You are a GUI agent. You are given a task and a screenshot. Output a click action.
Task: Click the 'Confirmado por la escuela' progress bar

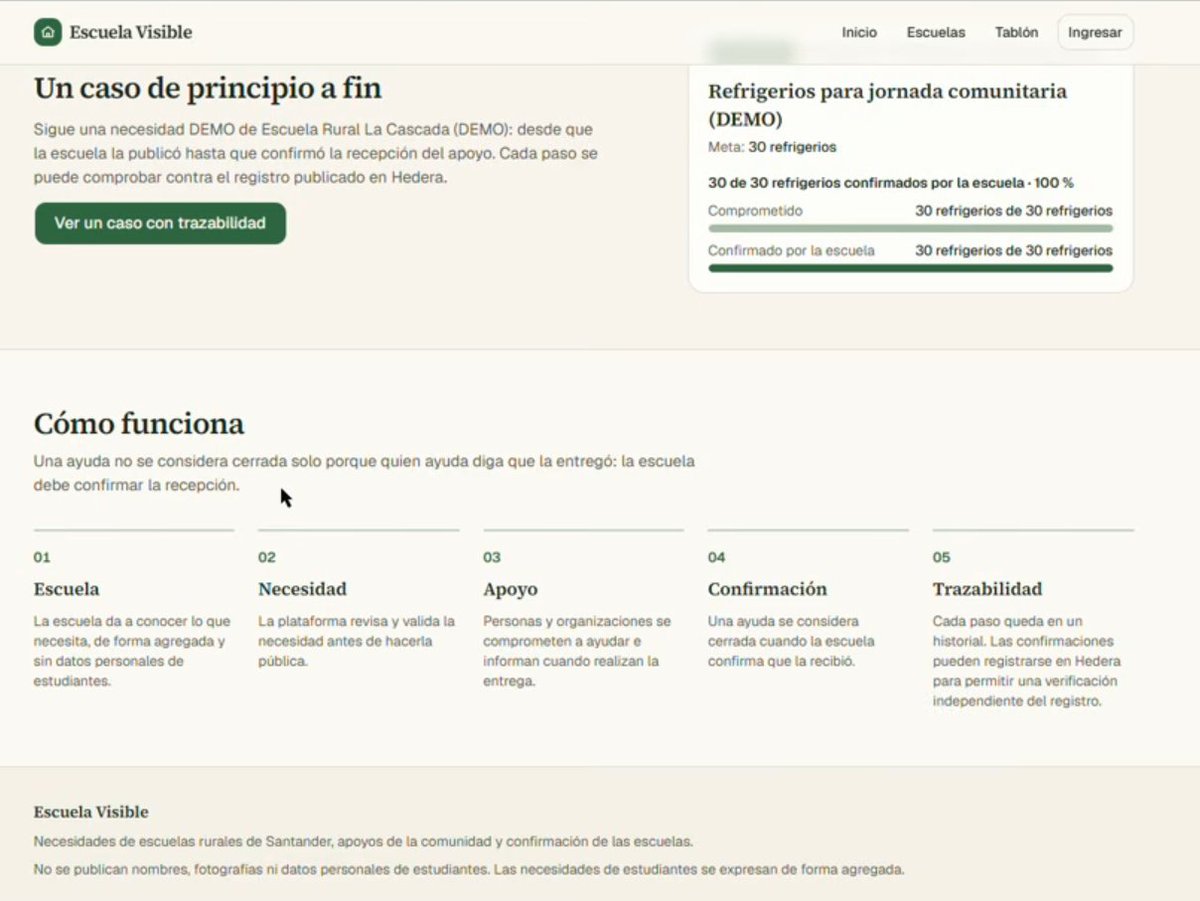coord(910,268)
